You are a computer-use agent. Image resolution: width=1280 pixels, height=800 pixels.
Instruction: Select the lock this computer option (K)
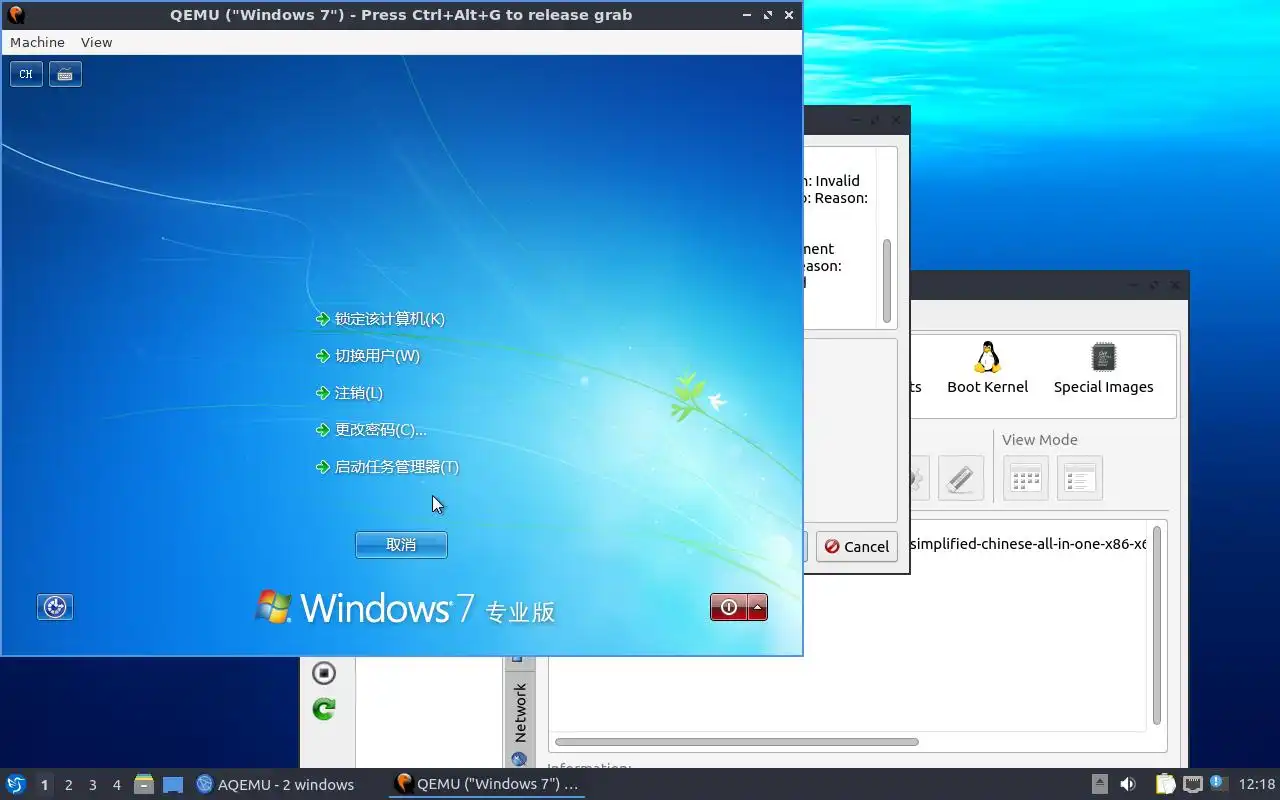pos(389,319)
